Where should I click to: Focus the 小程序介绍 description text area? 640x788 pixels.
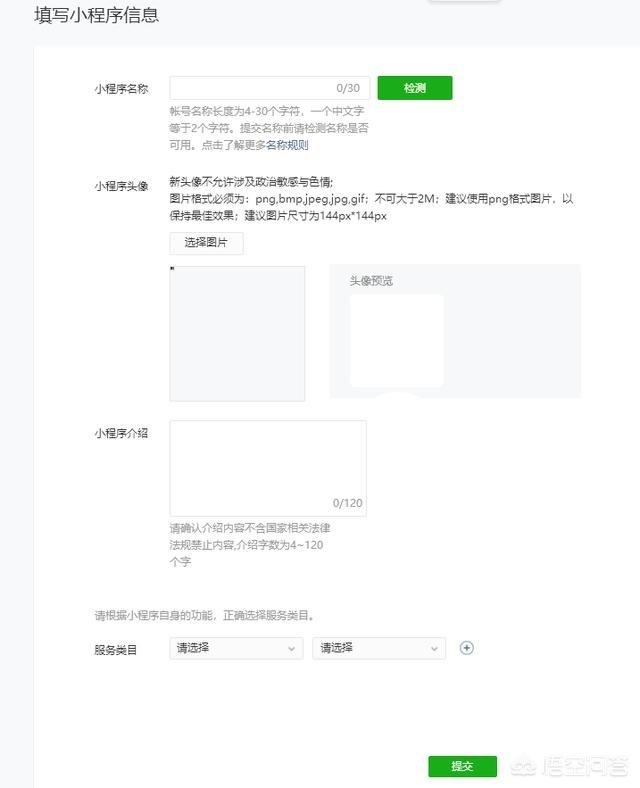(268, 468)
